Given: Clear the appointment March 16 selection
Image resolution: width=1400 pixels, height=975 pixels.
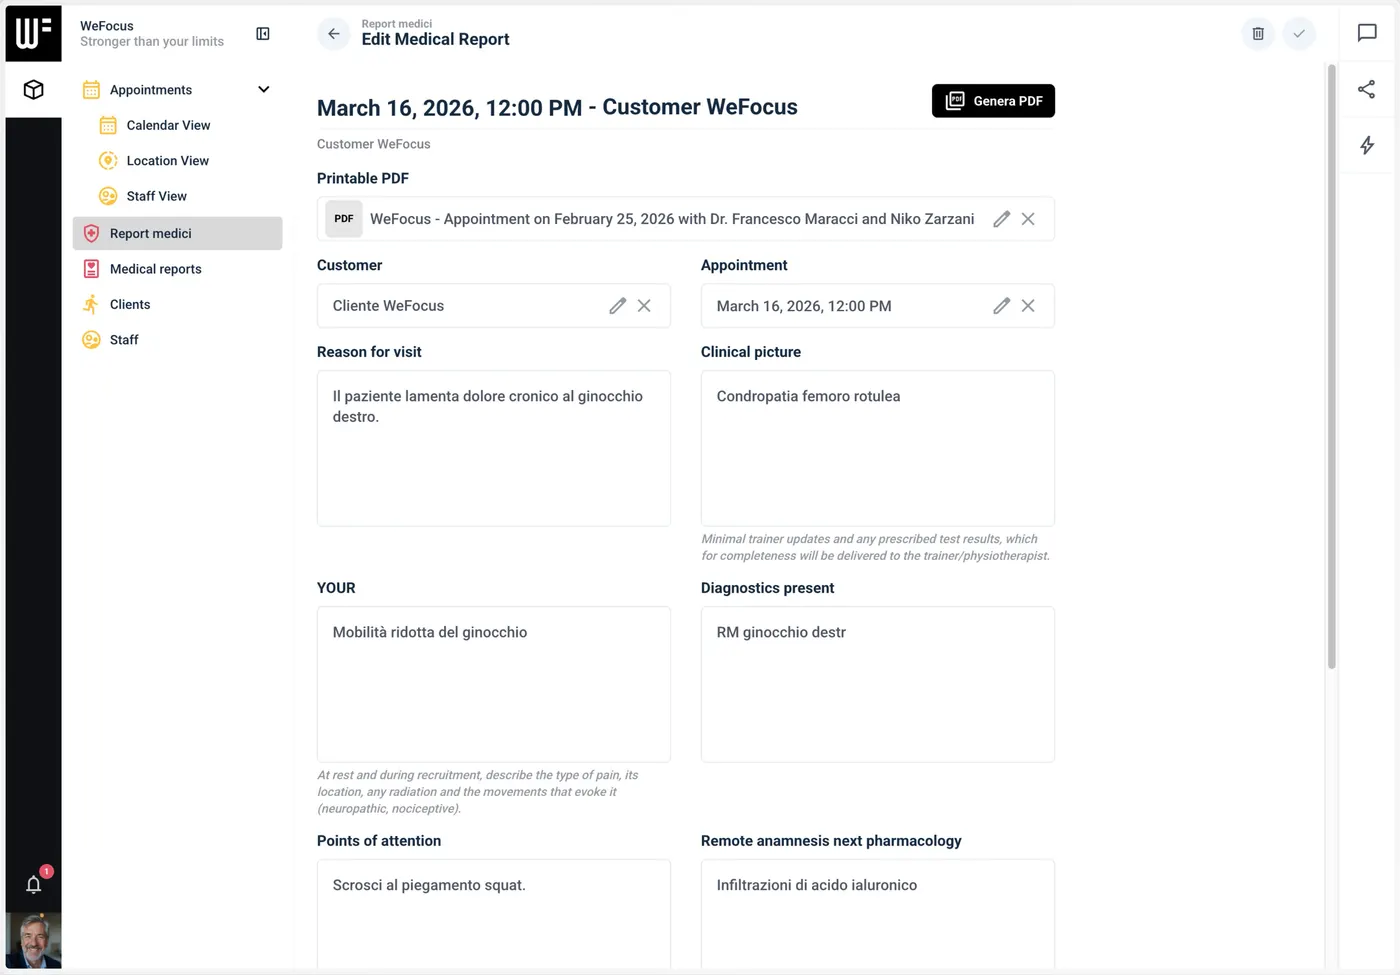Looking at the screenshot, I should (1028, 306).
